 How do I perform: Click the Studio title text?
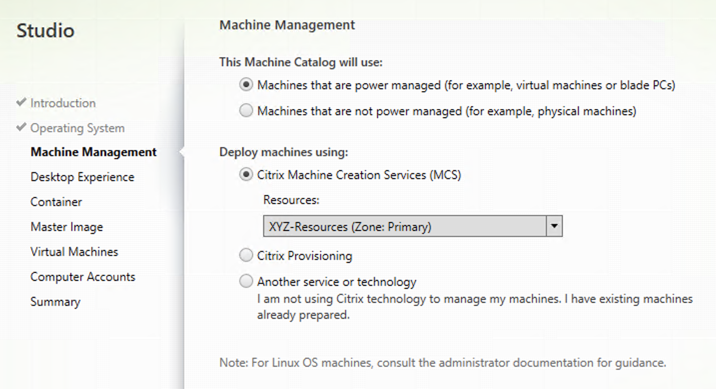coord(45,31)
